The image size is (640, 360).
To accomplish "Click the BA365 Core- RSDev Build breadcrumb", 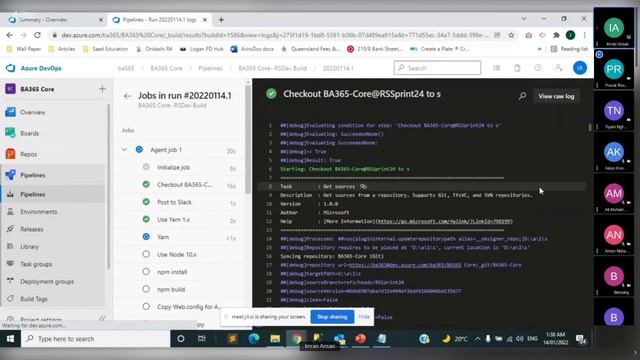I will pos(272,68).
